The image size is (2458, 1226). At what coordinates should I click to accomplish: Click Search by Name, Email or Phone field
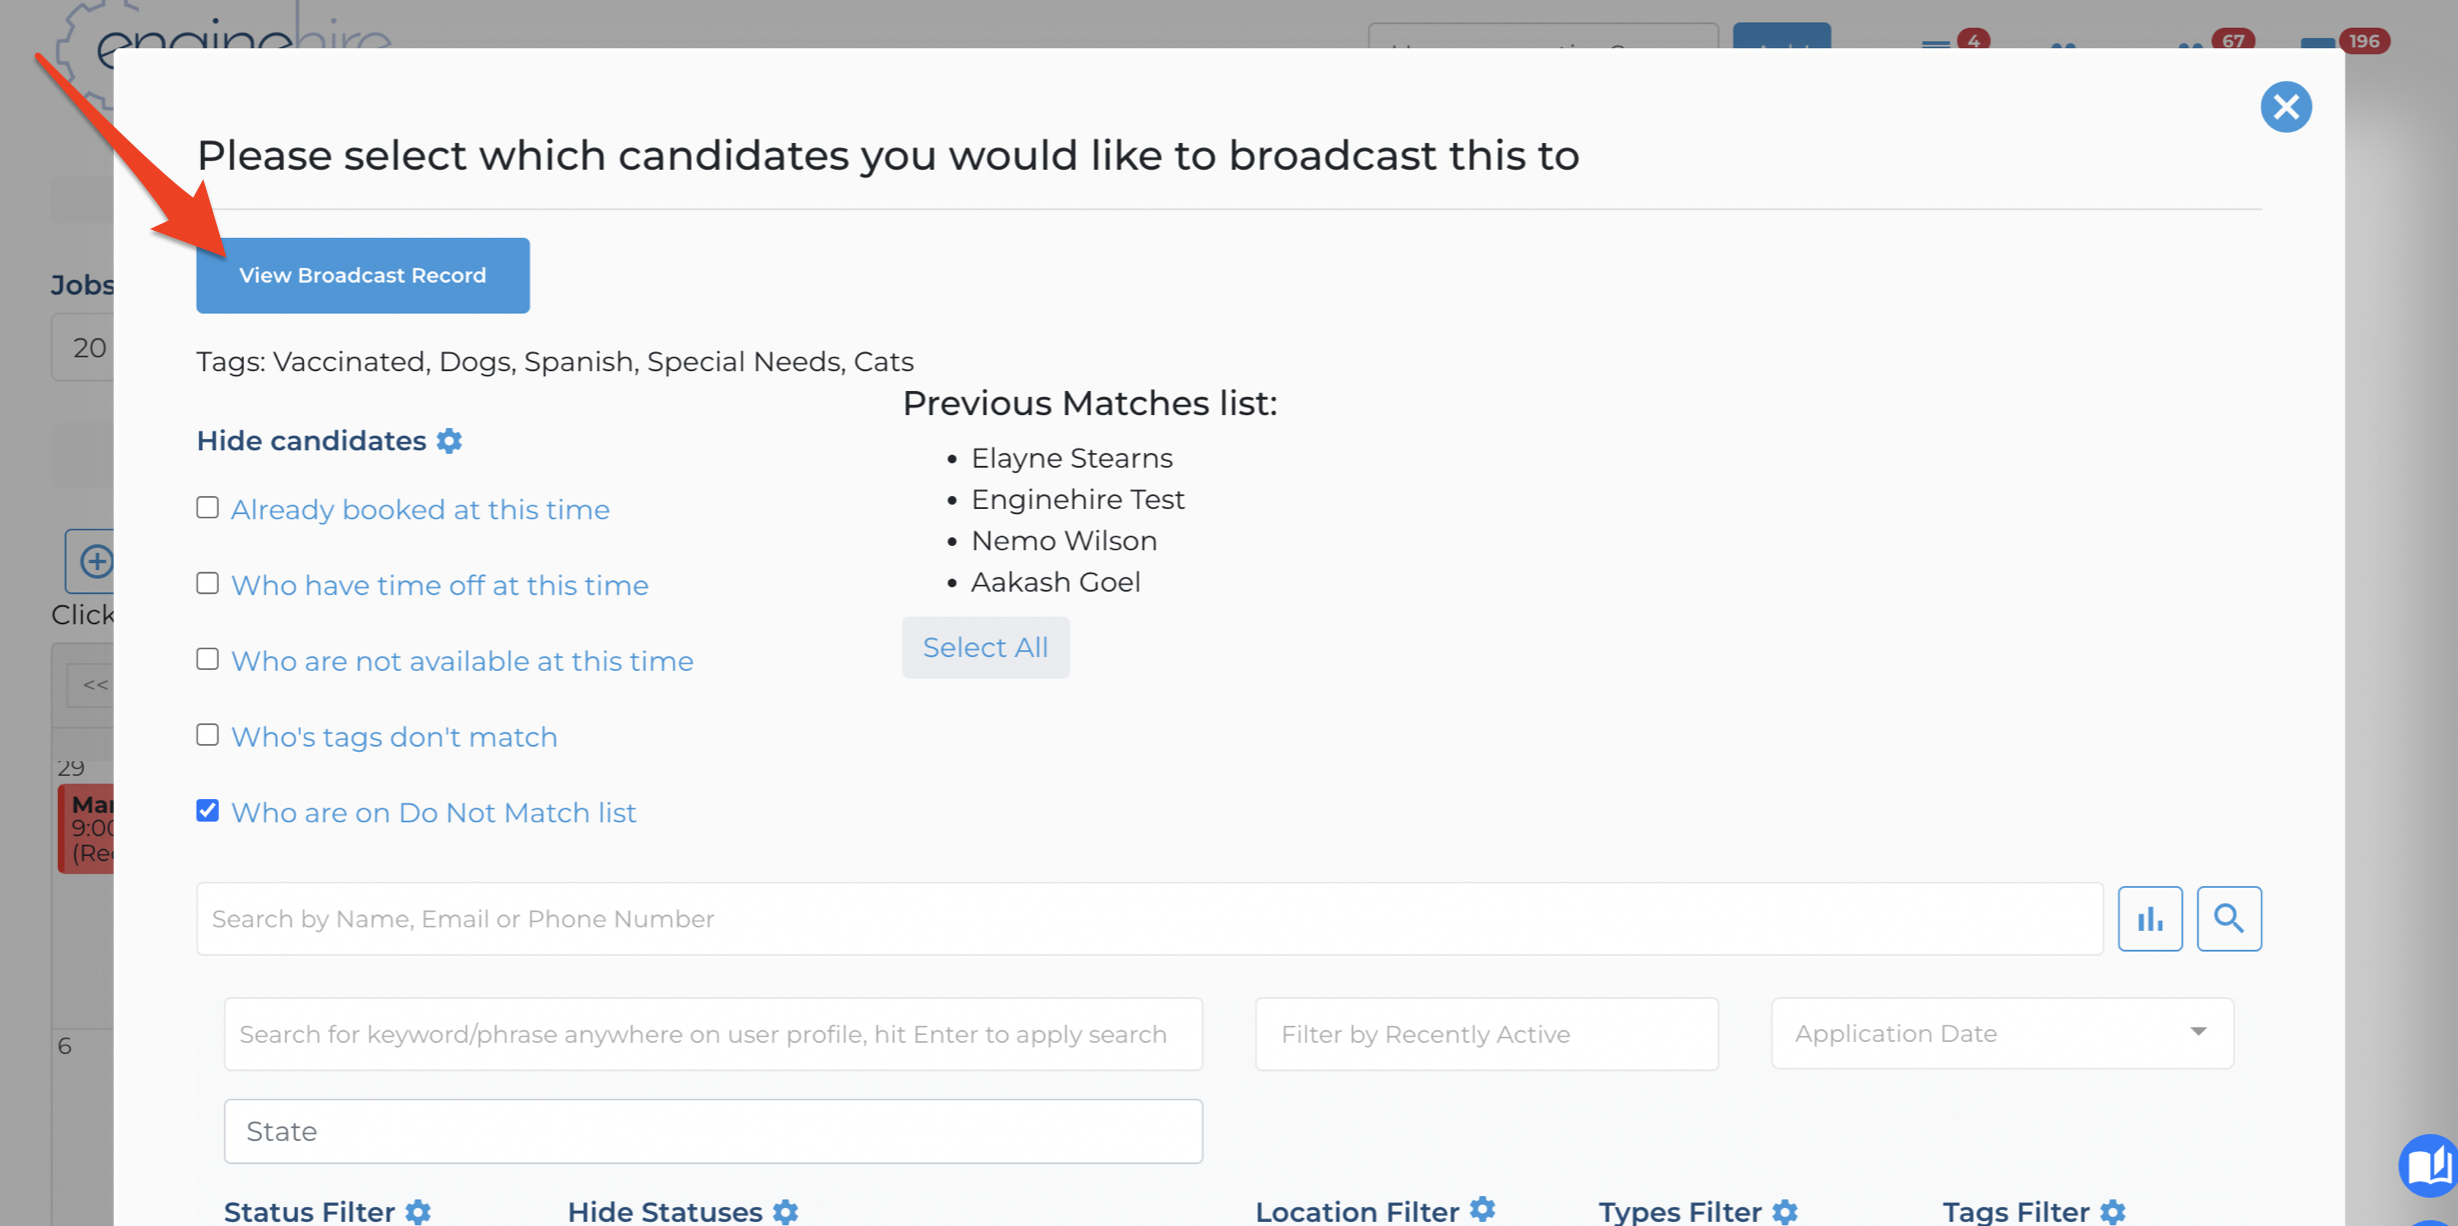point(1149,918)
